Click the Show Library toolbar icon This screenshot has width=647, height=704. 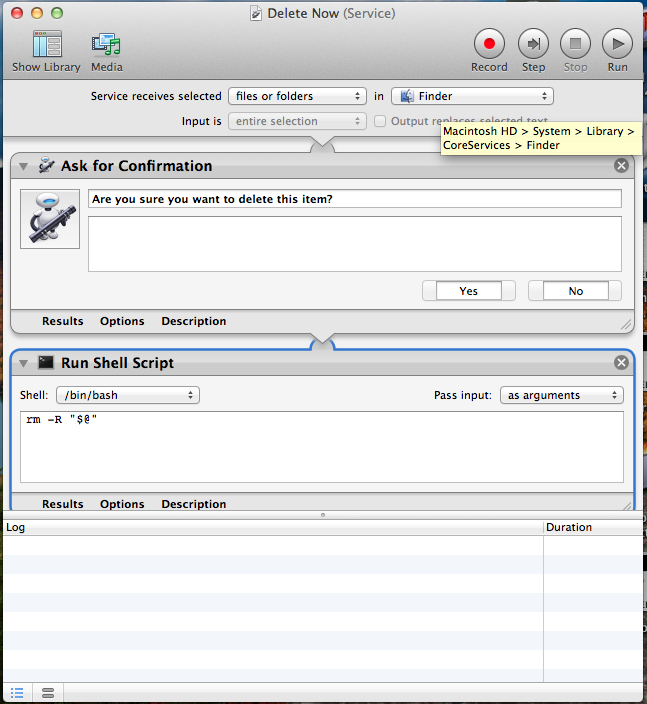point(47,44)
